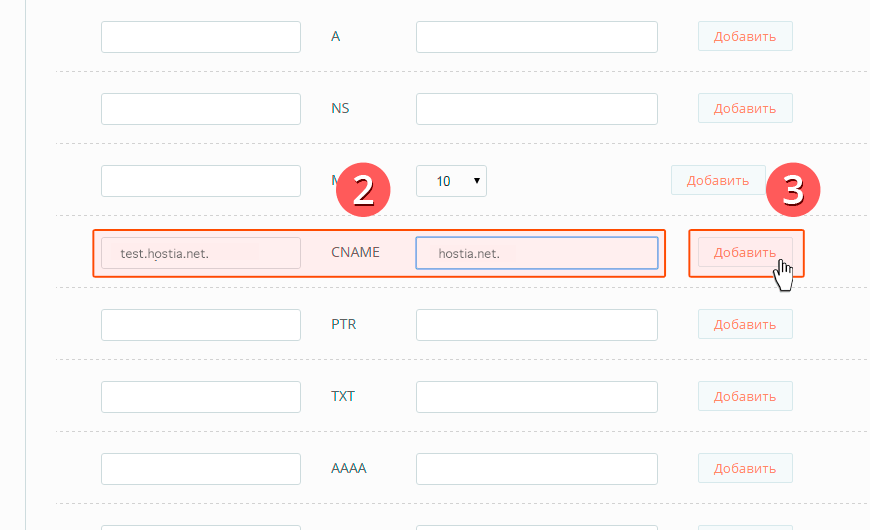Click the Добавить button for AAAA record
Viewport: 870px width, 530px height.
point(745,468)
